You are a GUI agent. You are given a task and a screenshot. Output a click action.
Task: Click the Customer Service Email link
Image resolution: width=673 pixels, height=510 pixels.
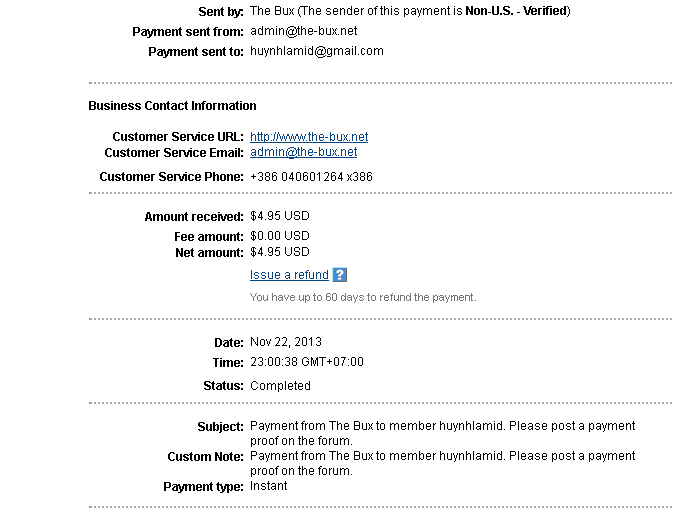[x=303, y=153]
